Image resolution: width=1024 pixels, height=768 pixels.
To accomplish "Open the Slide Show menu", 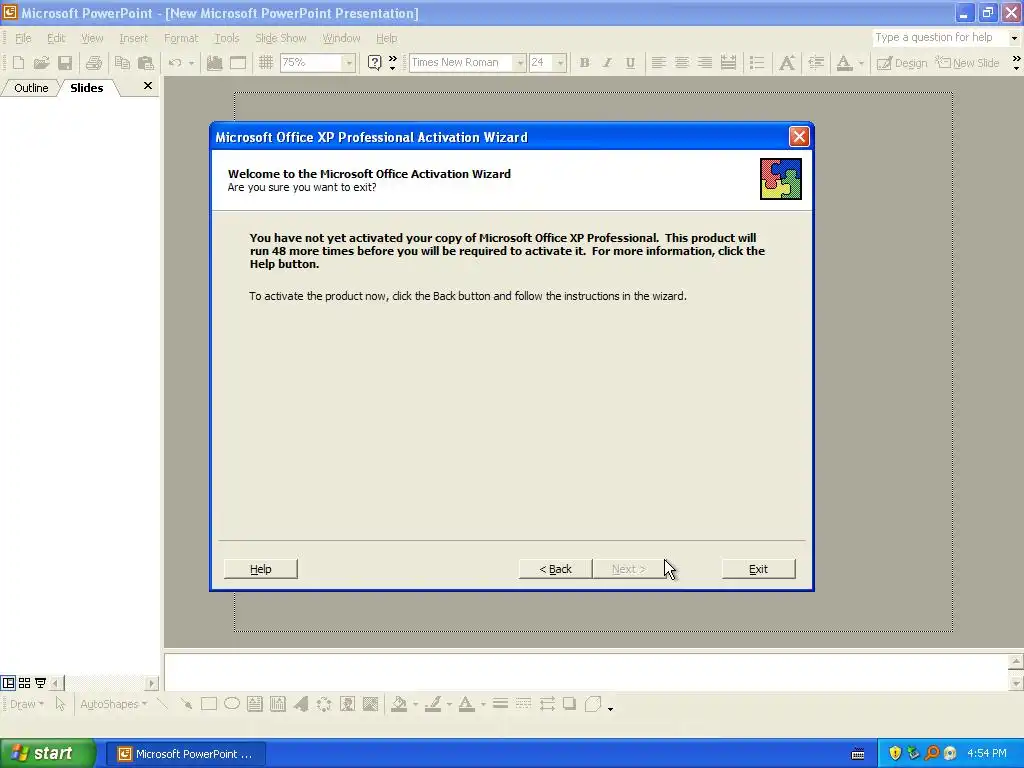I will click(x=281, y=38).
